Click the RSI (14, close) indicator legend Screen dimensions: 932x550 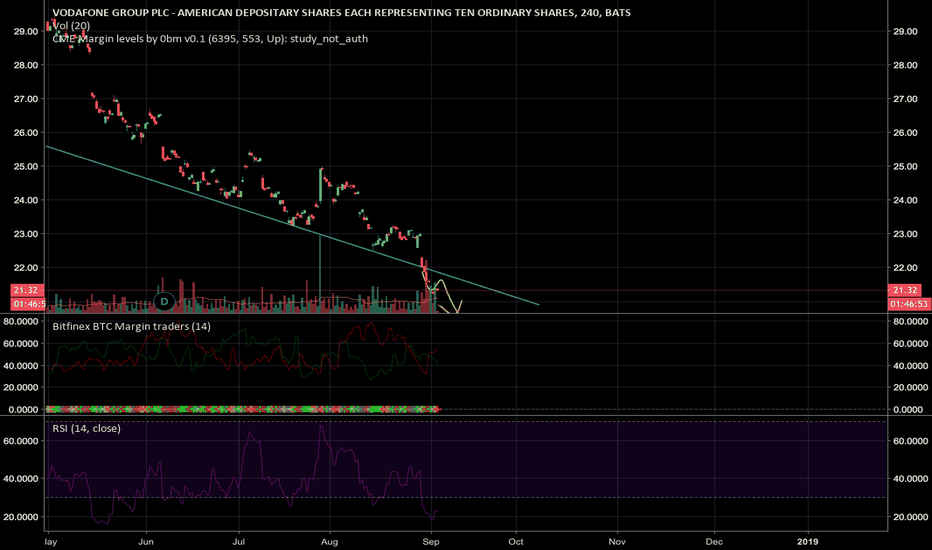click(x=86, y=429)
